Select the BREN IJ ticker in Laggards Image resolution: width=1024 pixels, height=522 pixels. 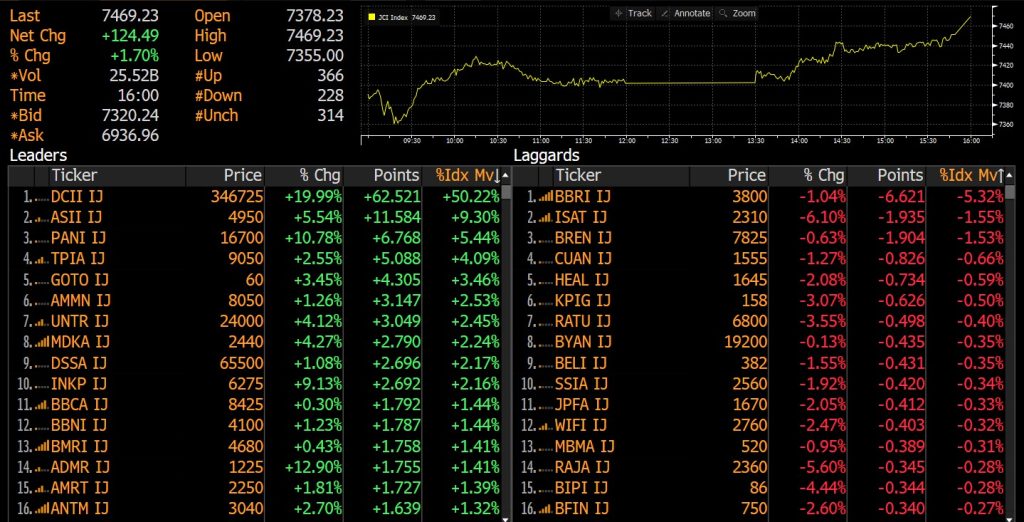click(583, 238)
